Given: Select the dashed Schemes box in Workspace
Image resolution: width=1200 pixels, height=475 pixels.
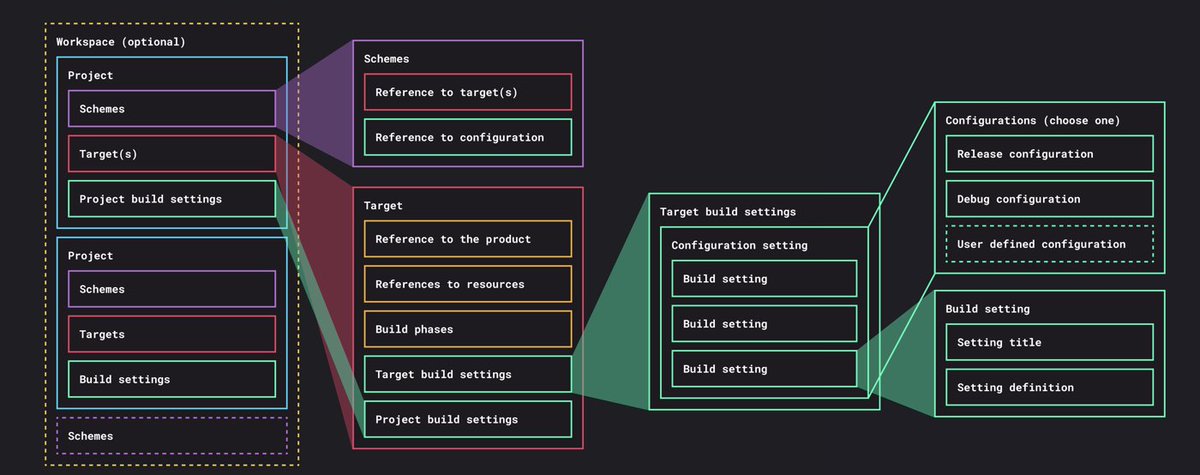Looking at the screenshot, I should pos(172,436).
